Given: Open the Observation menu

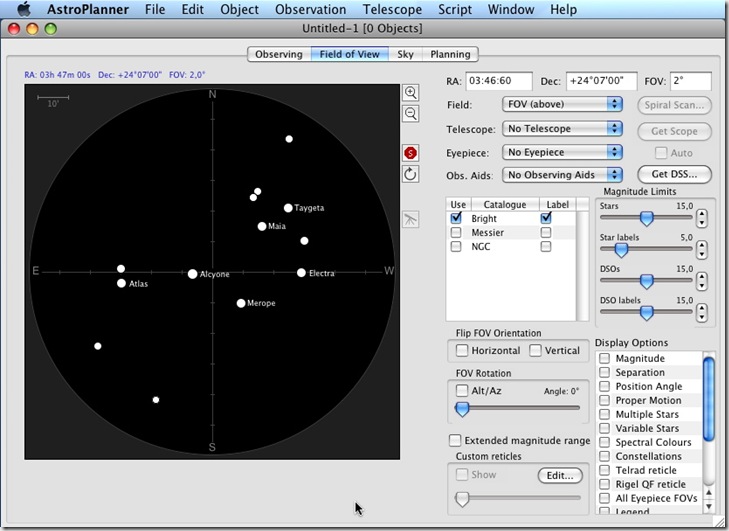Looking at the screenshot, I should click(x=311, y=9).
